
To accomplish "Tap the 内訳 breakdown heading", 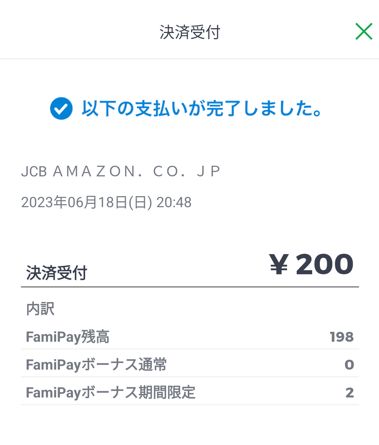I will pos(40,309).
